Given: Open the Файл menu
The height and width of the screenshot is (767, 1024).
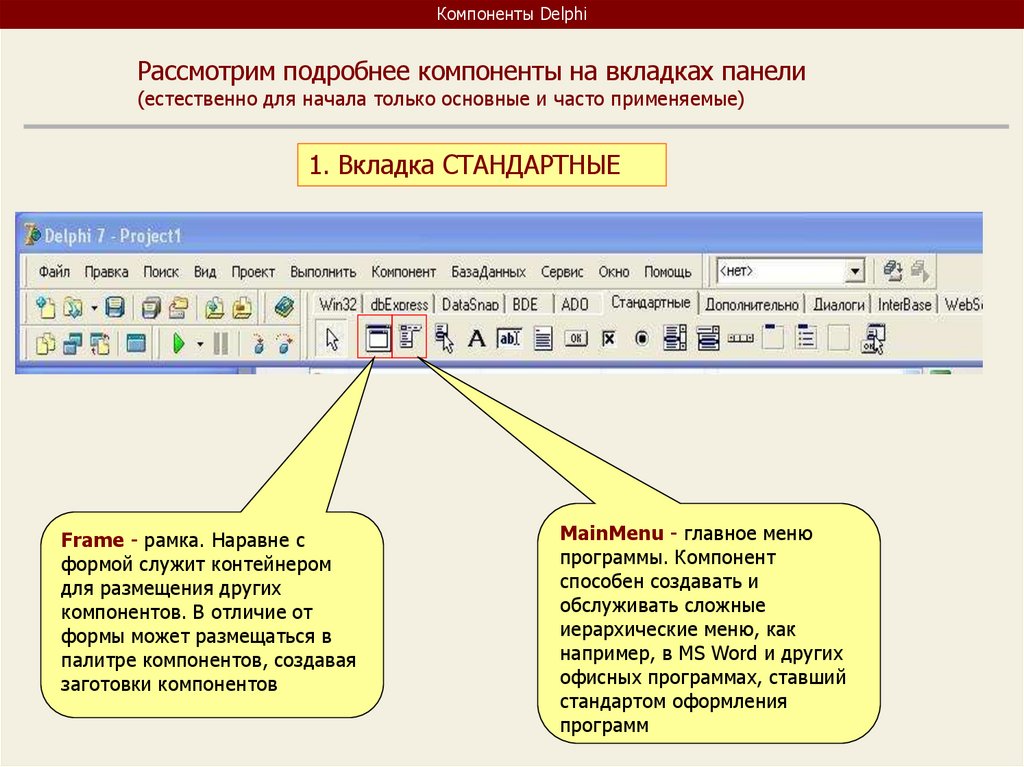Looking at the screenshot, I should [54, 271].
